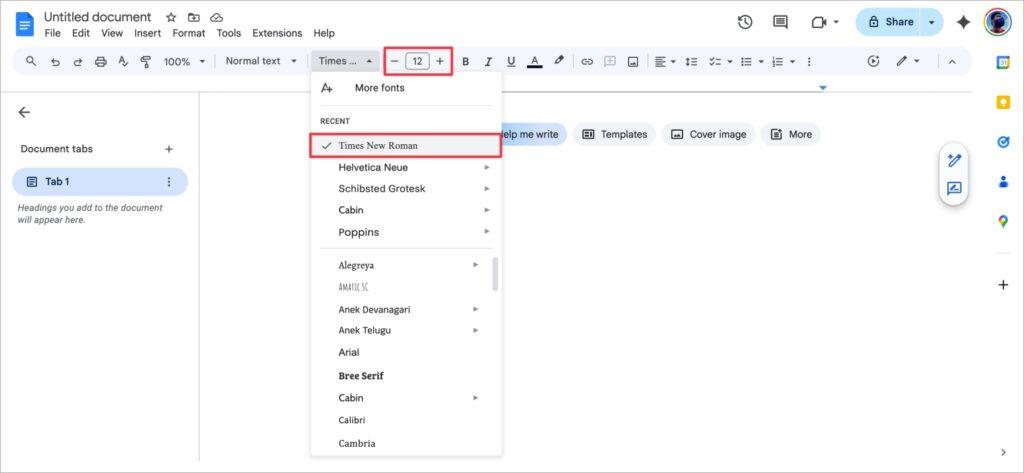Screen dimensions: 1024x473
Task: Close the document tabs panel back arrow
Action: pos(24,112)
